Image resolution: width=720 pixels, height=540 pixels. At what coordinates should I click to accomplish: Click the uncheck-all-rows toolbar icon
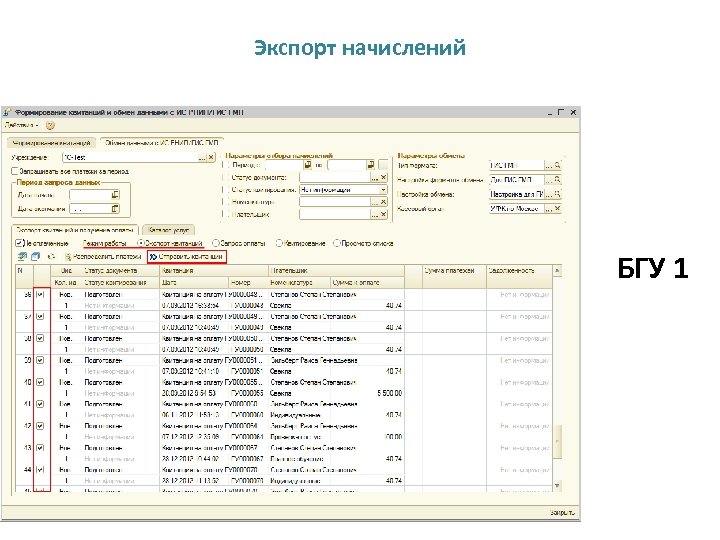(35, 257)
